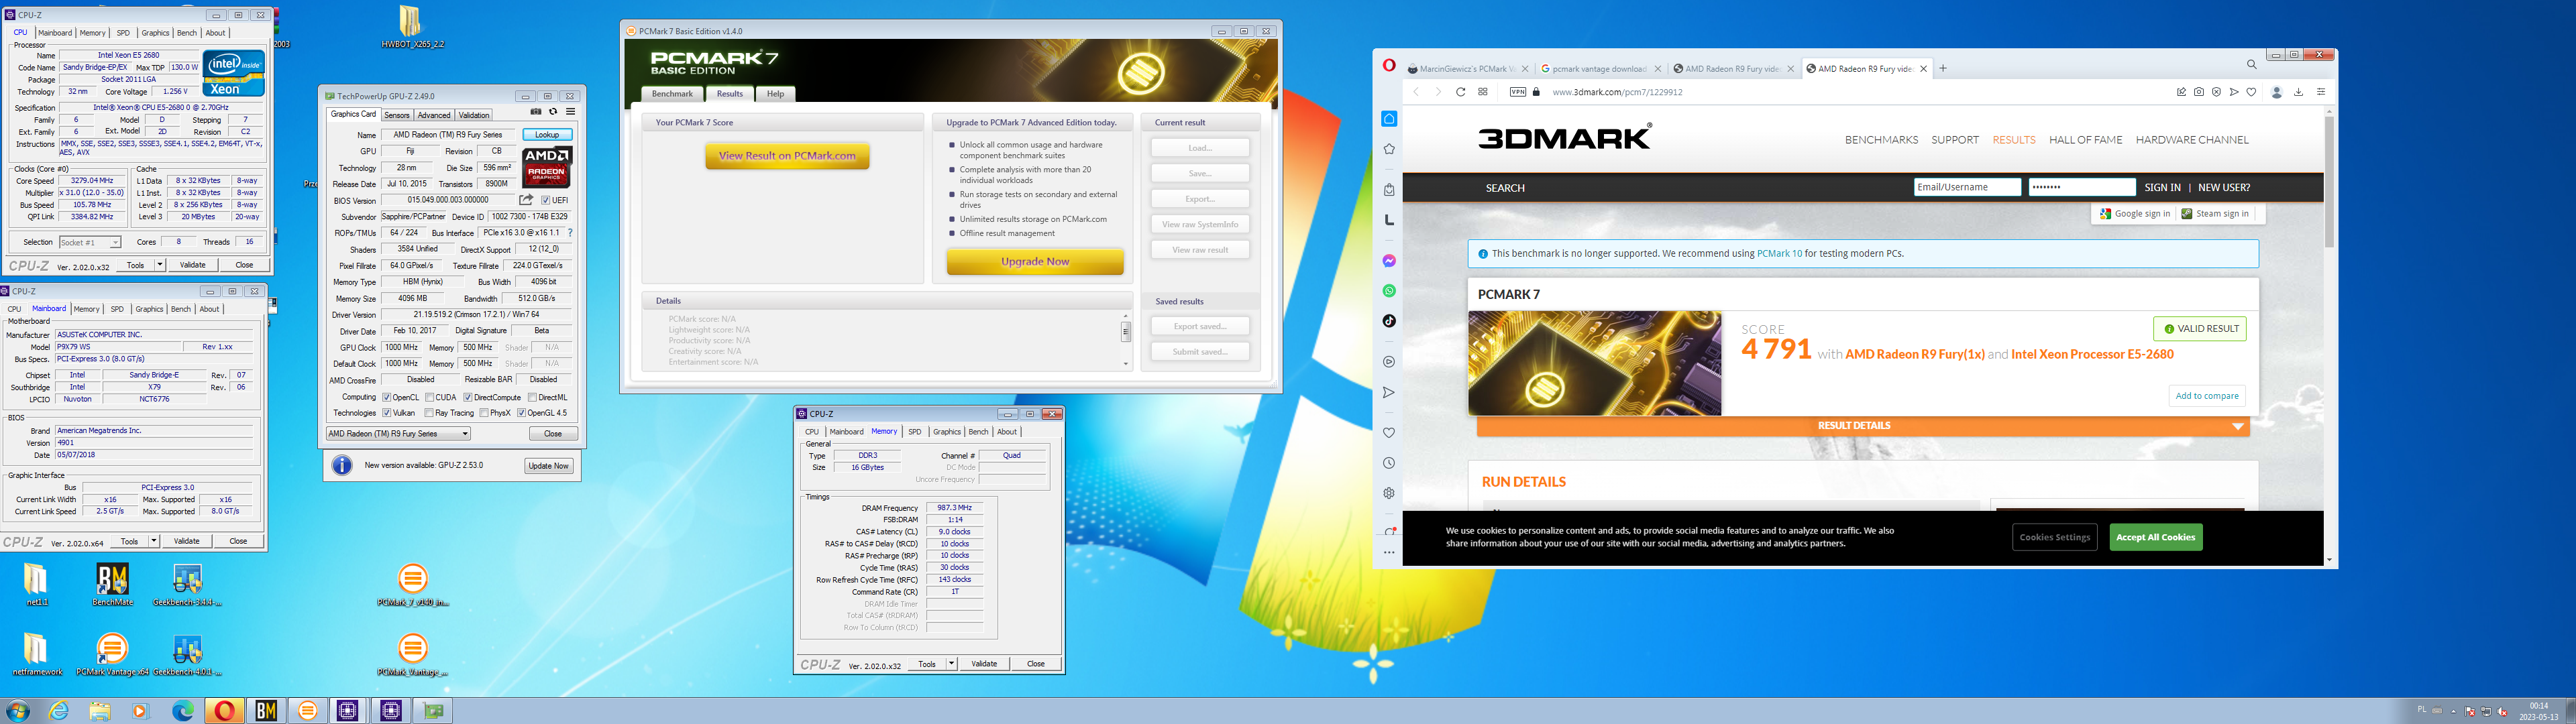
Task: Click the BIOS share/export icon in GPU-Z
Action: [526, 200]
